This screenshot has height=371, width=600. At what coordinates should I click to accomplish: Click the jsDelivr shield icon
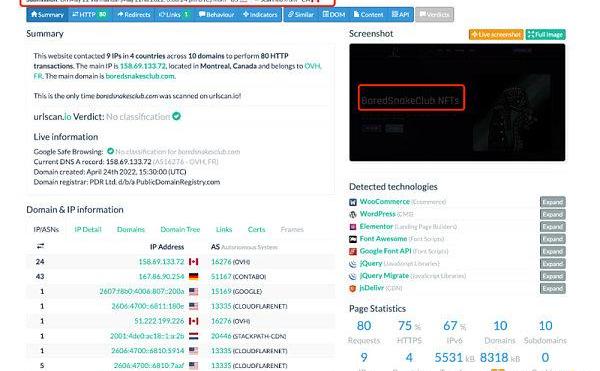pyautogui.click(x=352, y=288)
